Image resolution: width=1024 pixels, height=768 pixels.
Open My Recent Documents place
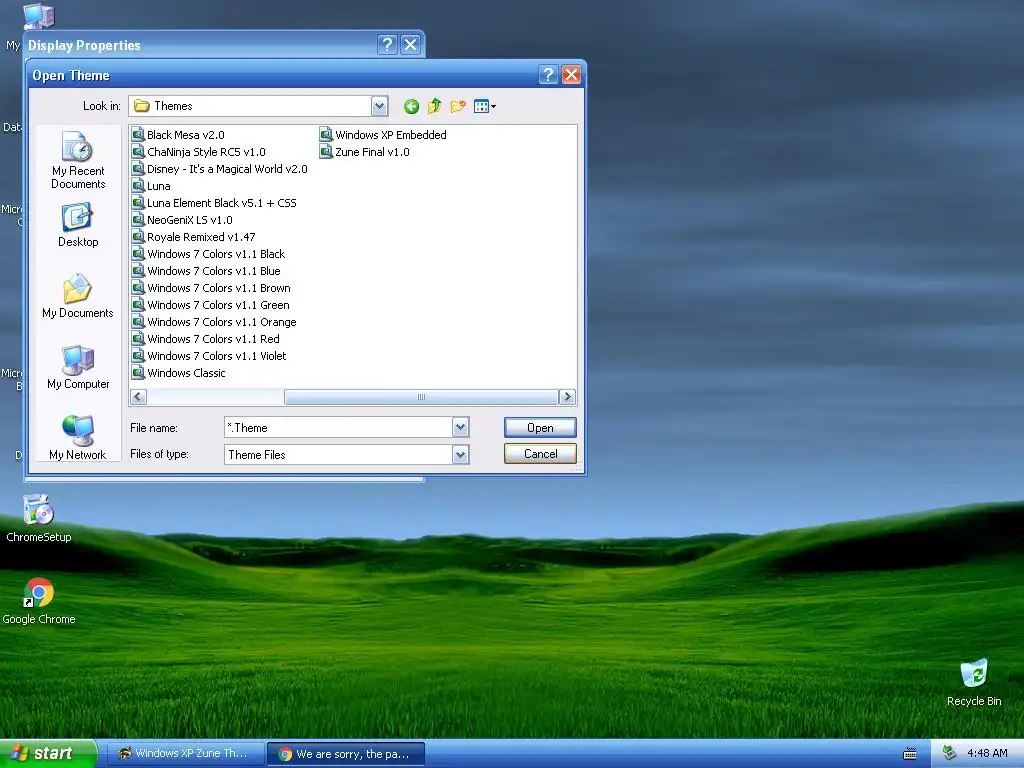(x=78, y=160)
